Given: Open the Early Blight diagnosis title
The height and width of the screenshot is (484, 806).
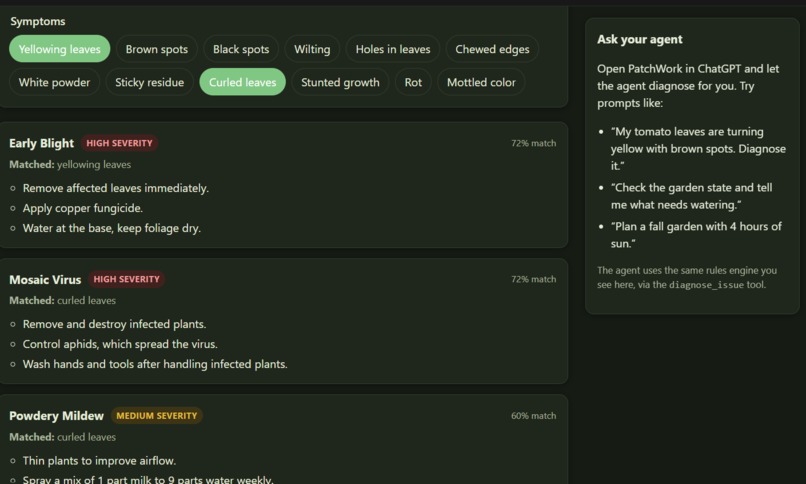Looking at the screenshot, I should (42, 143).
